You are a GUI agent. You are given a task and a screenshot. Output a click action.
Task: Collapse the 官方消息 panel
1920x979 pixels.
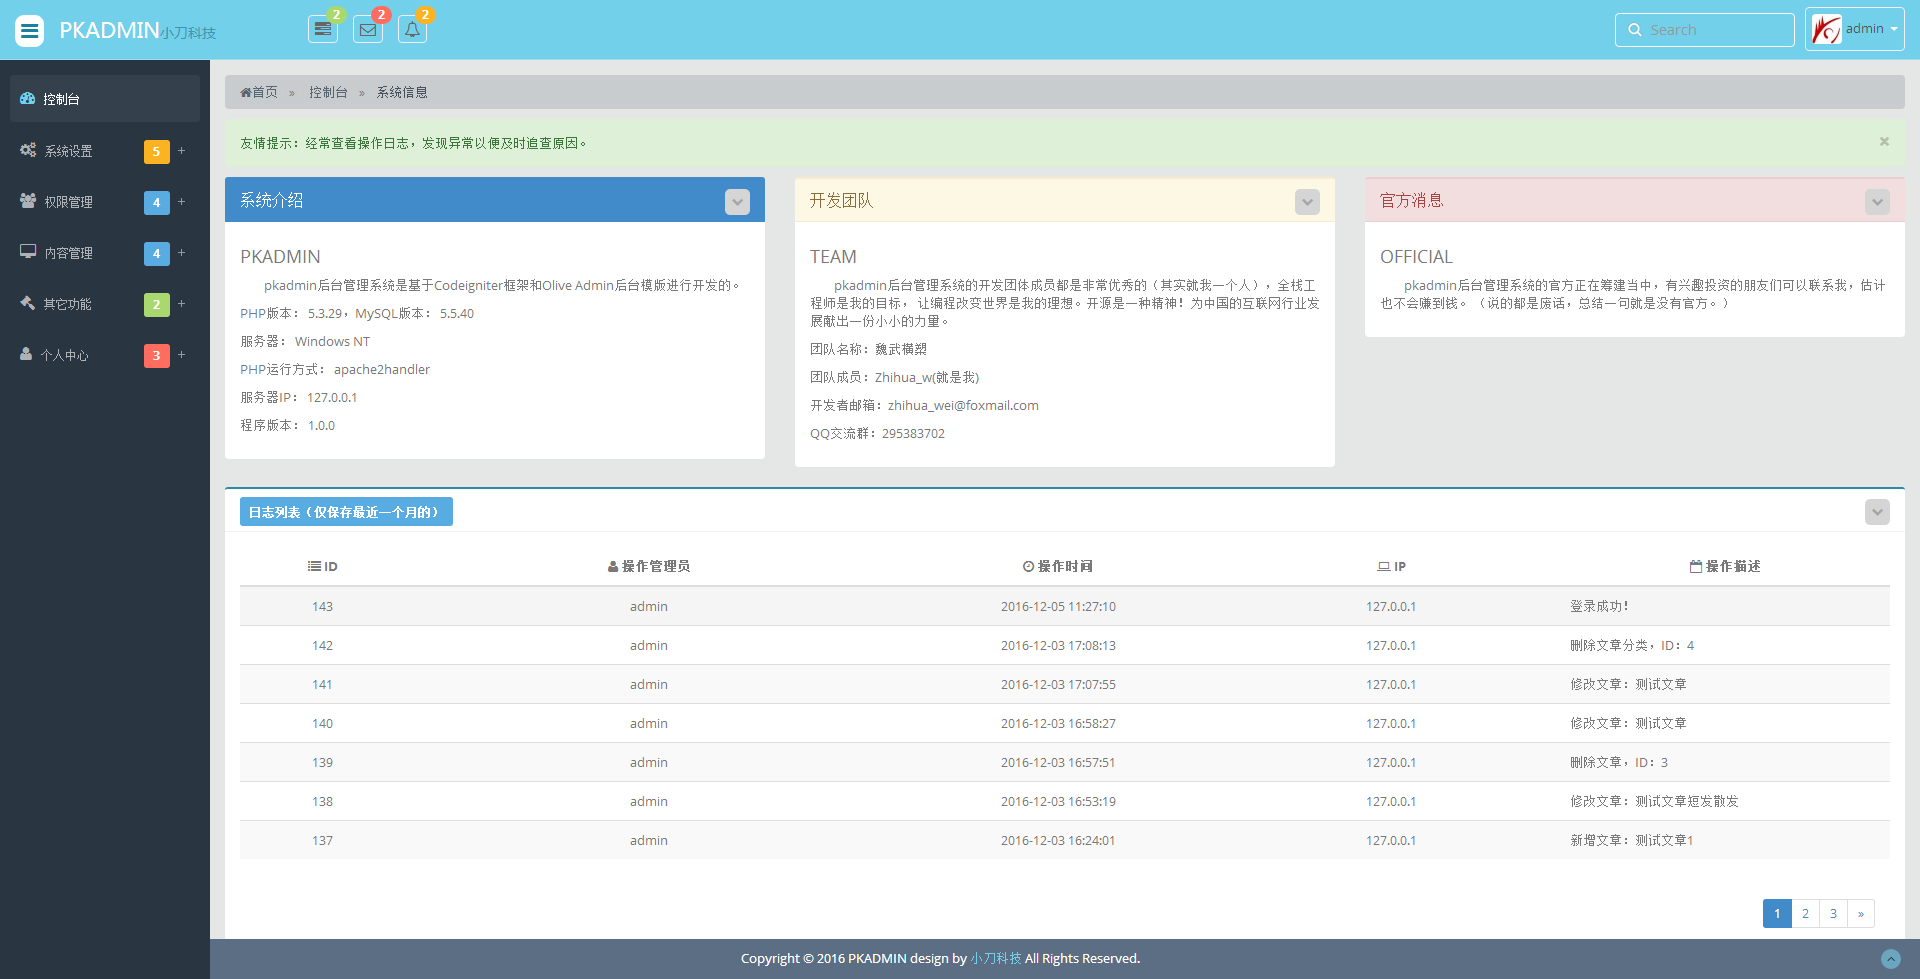(1877, 202)
